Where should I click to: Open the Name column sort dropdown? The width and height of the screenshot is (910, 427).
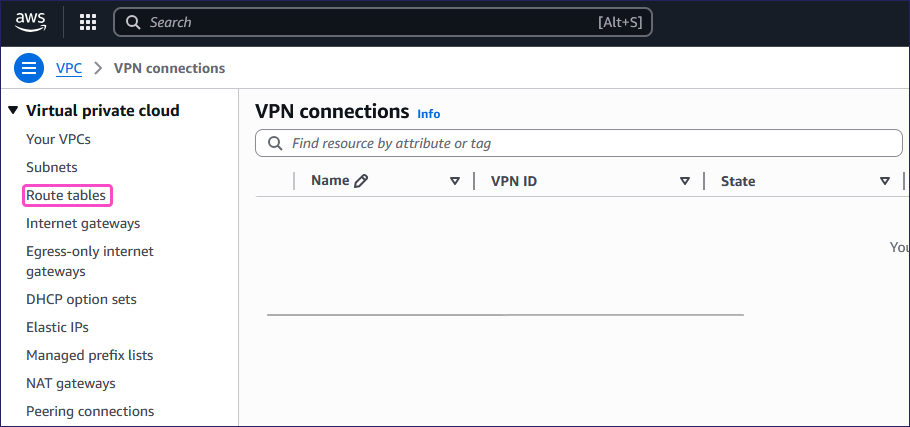(x=455, y=181)
